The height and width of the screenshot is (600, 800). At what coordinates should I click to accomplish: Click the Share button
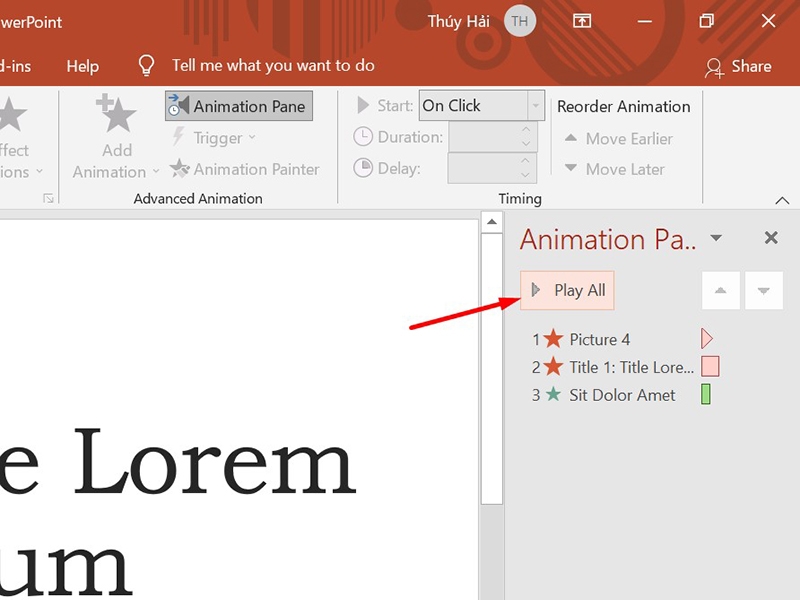pyautogui.click(x=738, y=67)
